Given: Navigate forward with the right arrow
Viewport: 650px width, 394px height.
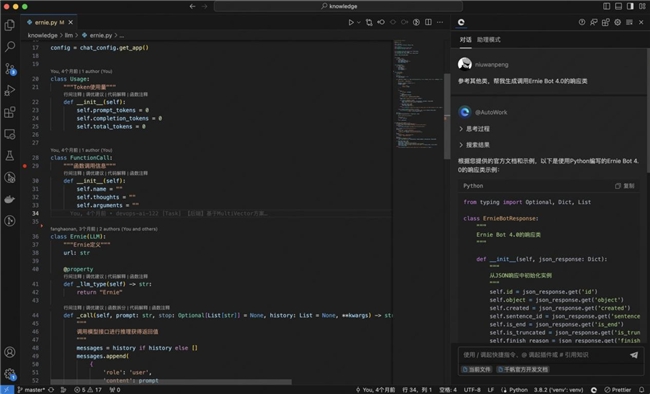Looking at the screenshot, I should tap(204, 6).
